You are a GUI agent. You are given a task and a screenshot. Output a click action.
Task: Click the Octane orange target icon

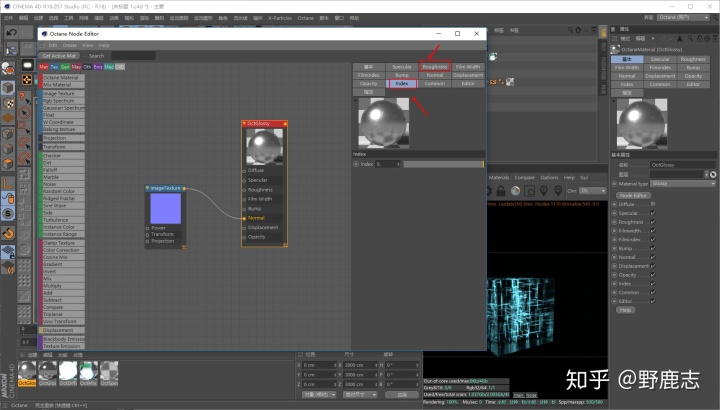click(27, 80)
